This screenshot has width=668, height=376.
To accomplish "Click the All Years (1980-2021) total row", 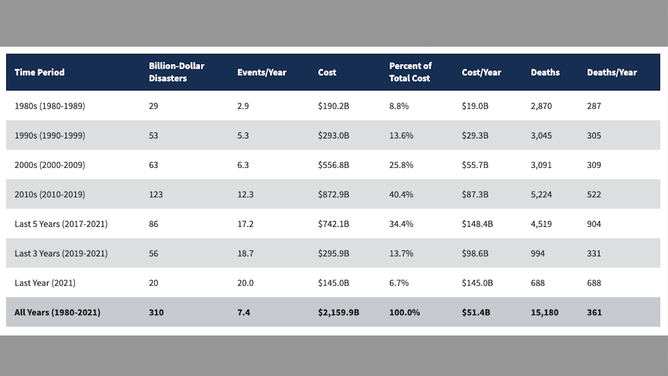I will tap(333, 312).
